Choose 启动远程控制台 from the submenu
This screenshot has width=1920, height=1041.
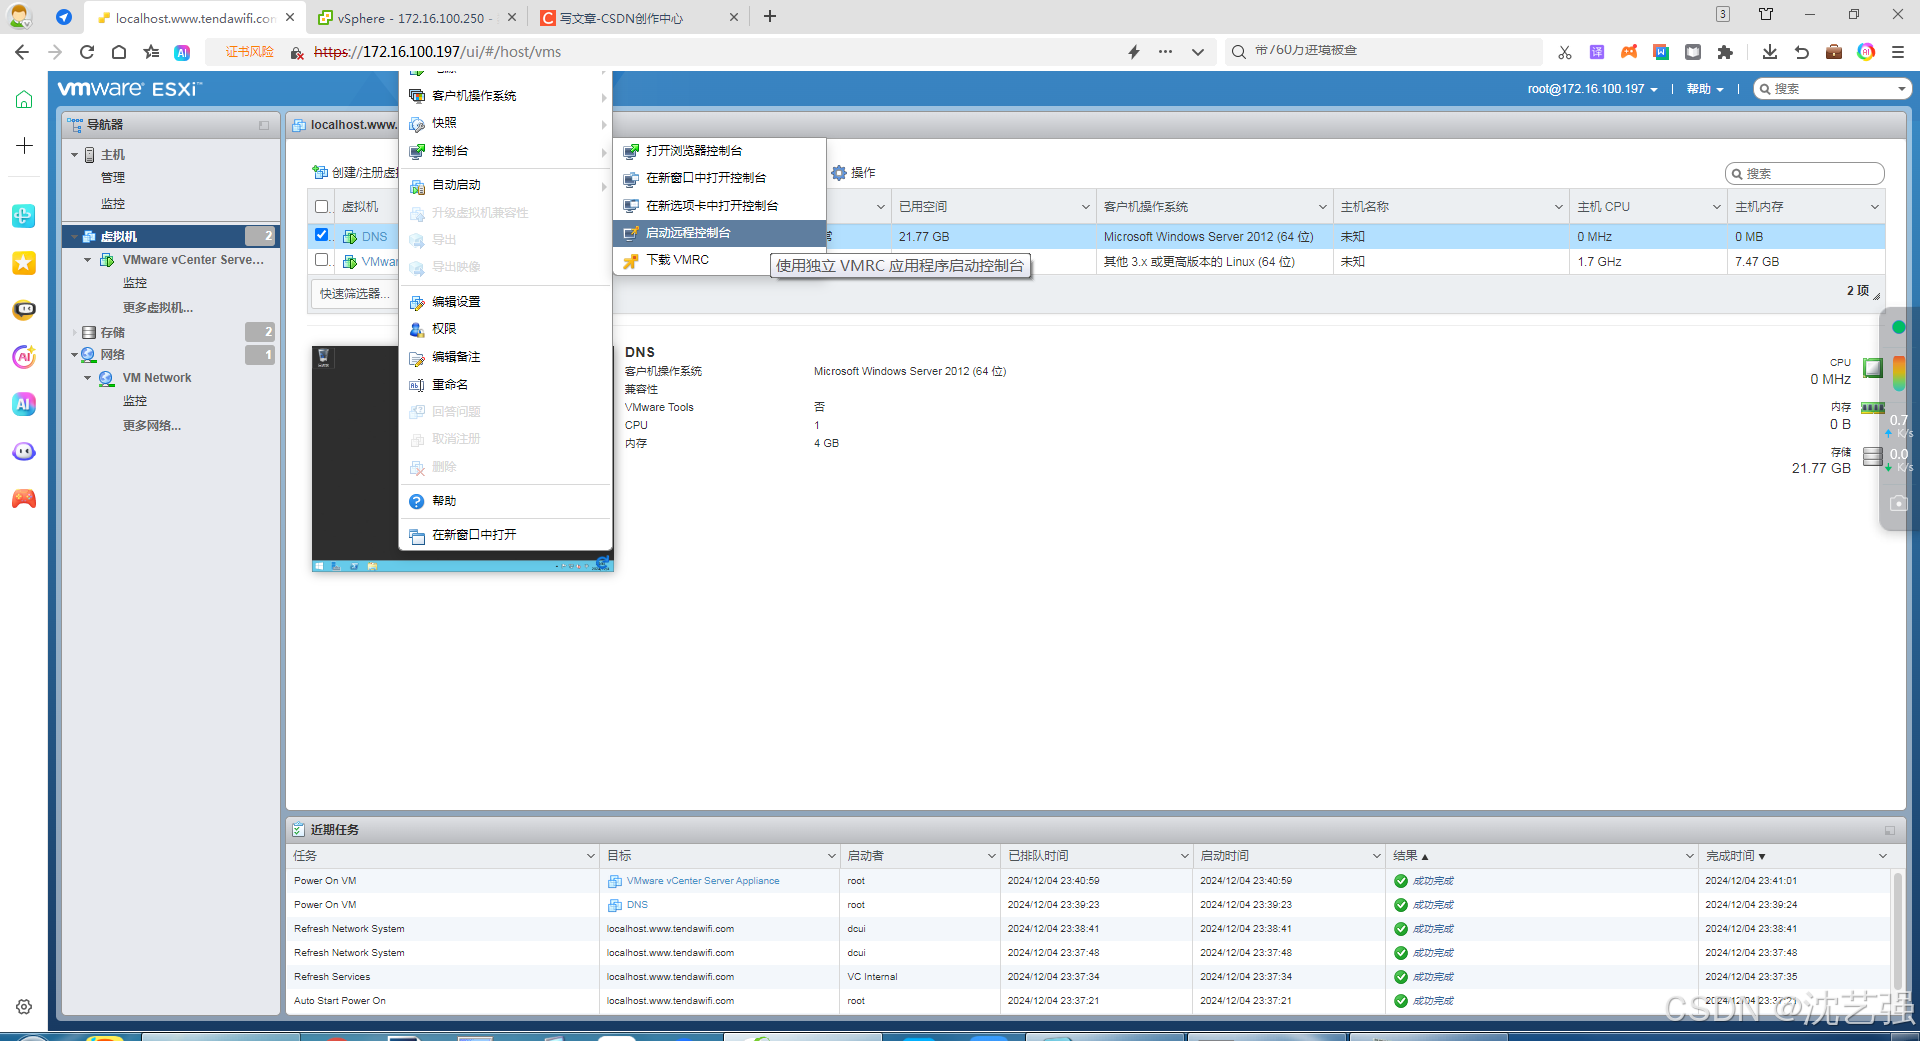(719, 233)
